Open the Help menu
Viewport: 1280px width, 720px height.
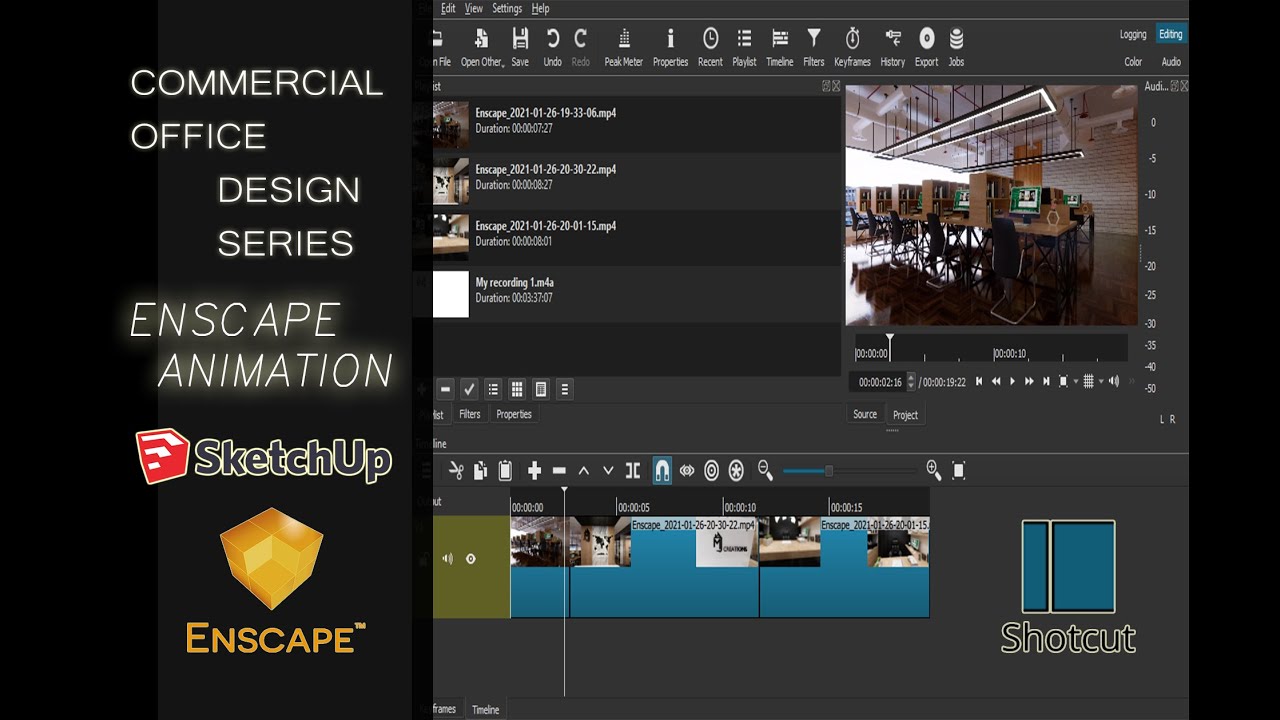[540, 8]
